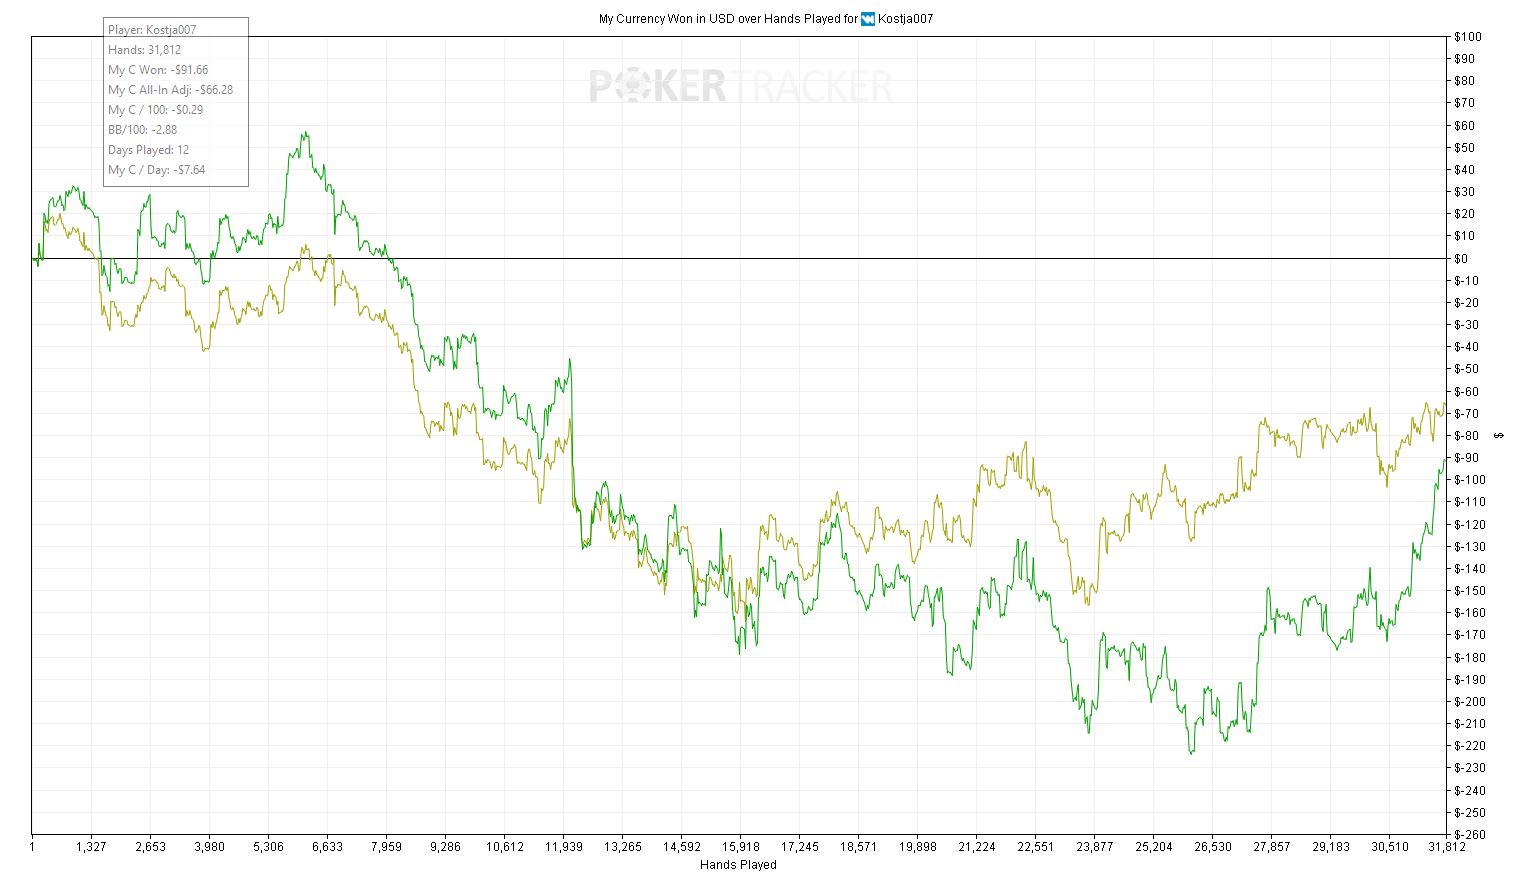Select the y-axis label $-40
The image size is (1517, 874).
pyautogui.click(x=1467, y=347)
